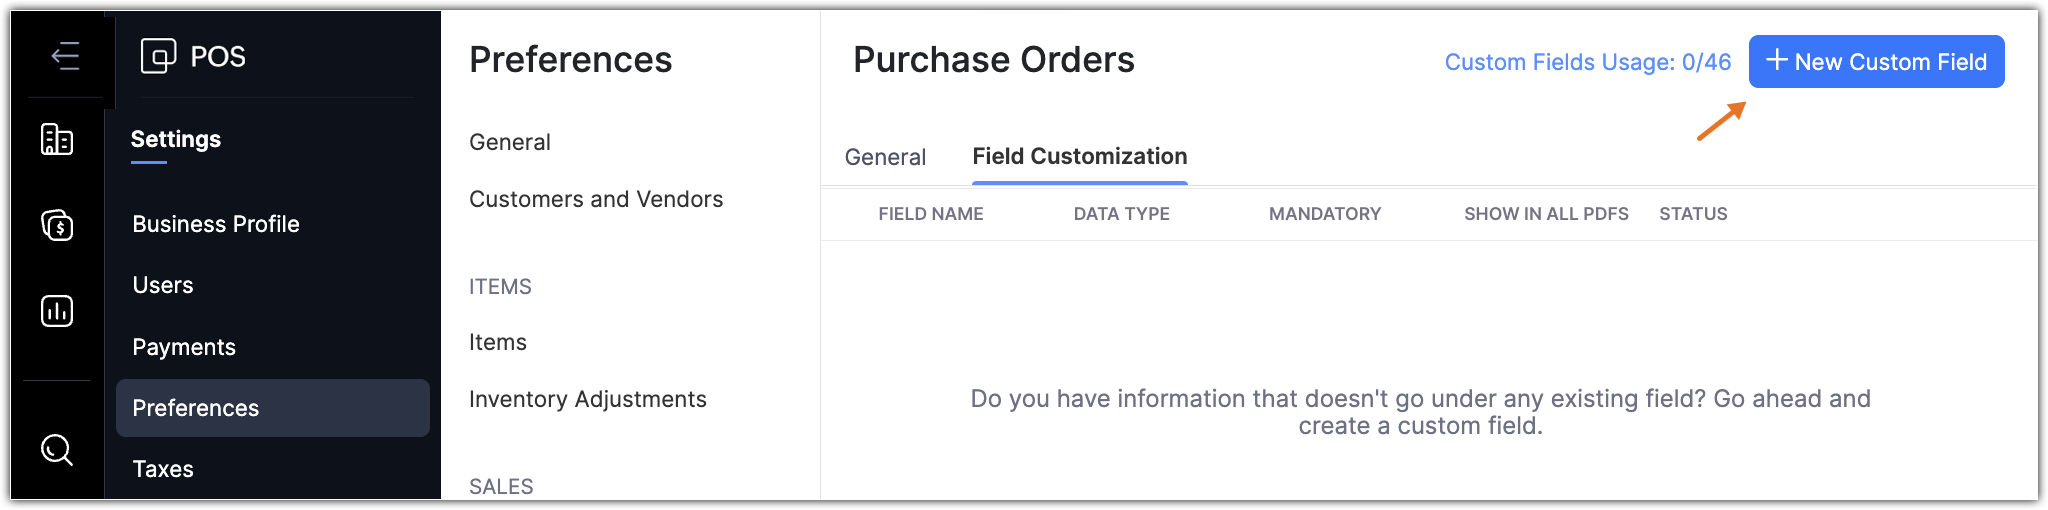2048x510 pixels.
Task: Open the bar chart reports icon
Action: (57, 311)
